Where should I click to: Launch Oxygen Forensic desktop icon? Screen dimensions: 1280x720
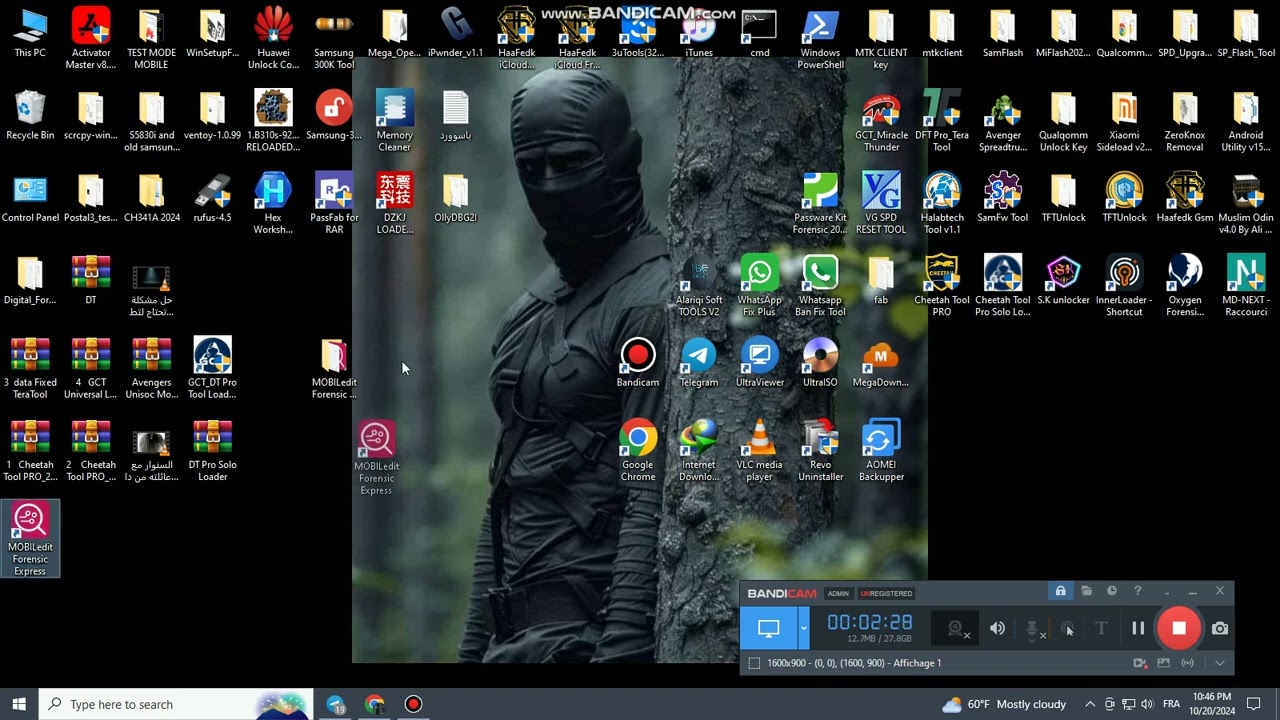point(1185,286)
